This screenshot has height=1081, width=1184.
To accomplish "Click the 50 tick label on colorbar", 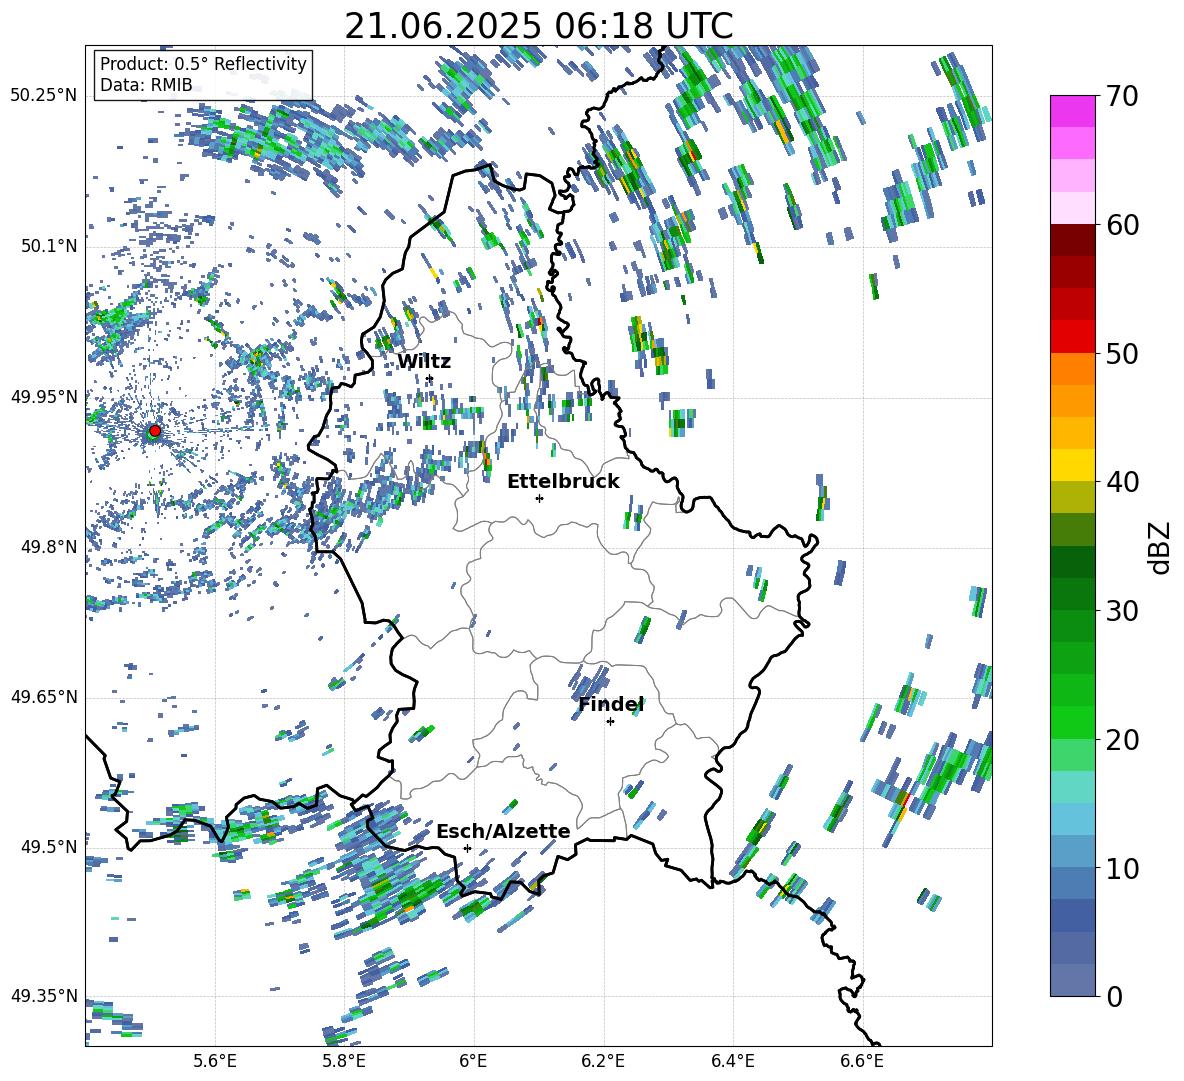I will pos(1122,353).
